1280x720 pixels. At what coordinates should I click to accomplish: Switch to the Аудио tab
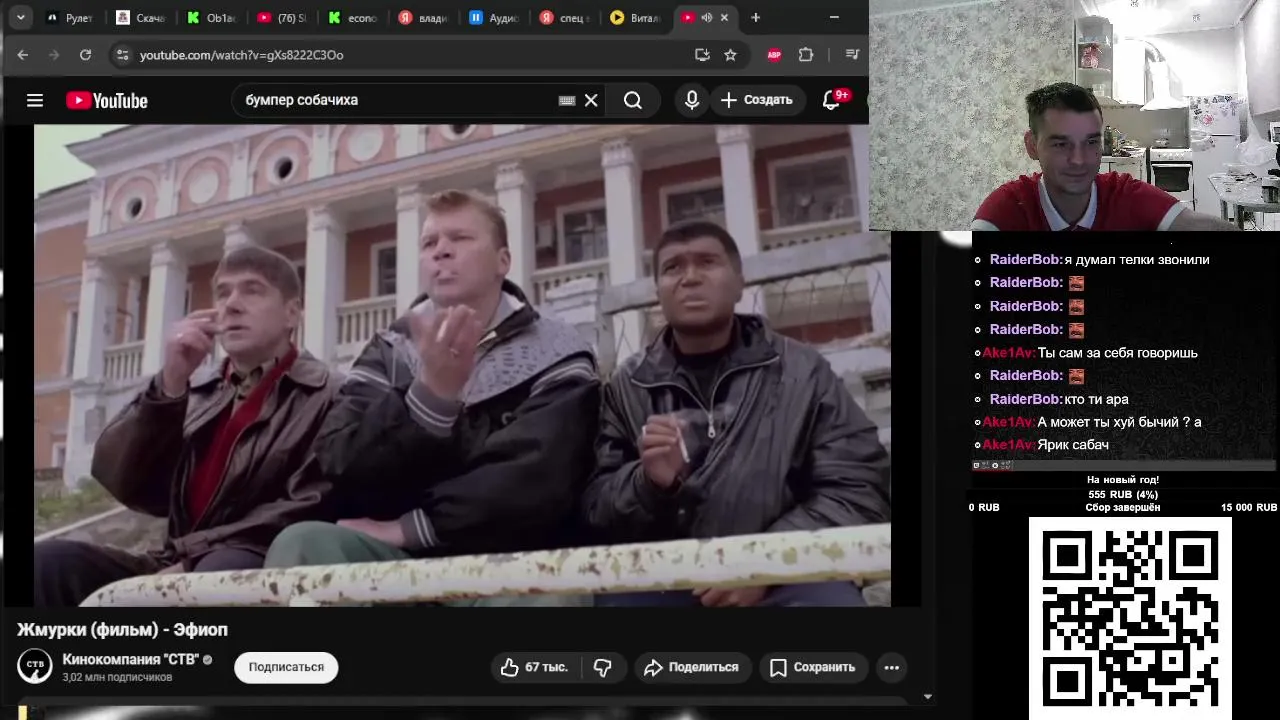[x=493, y=18]
